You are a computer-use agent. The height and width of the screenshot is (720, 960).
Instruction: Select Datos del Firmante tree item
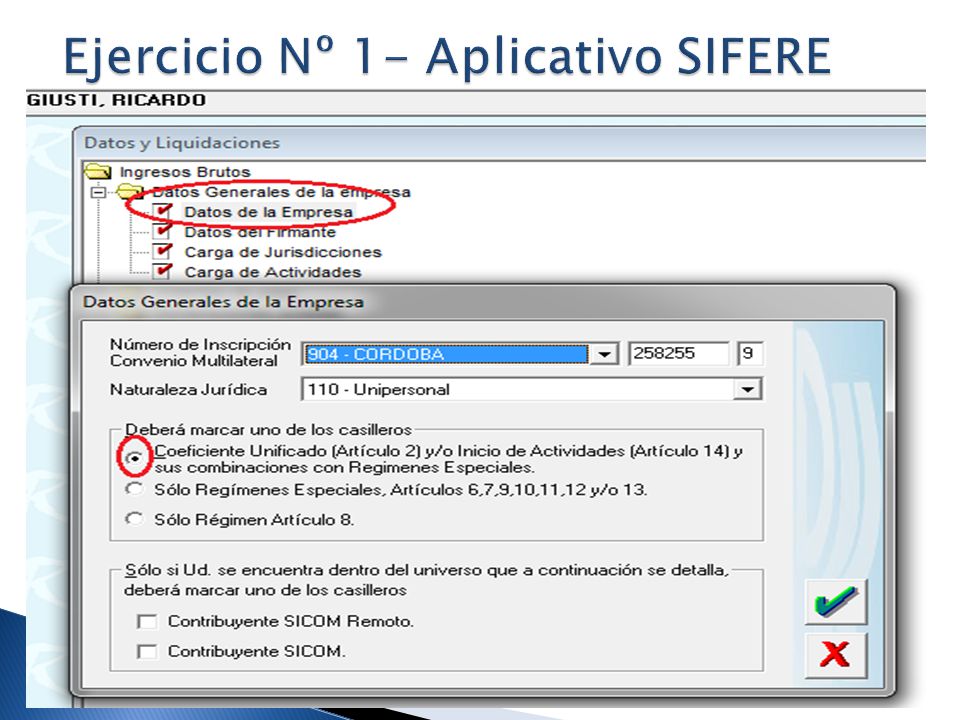coord(260,232)
